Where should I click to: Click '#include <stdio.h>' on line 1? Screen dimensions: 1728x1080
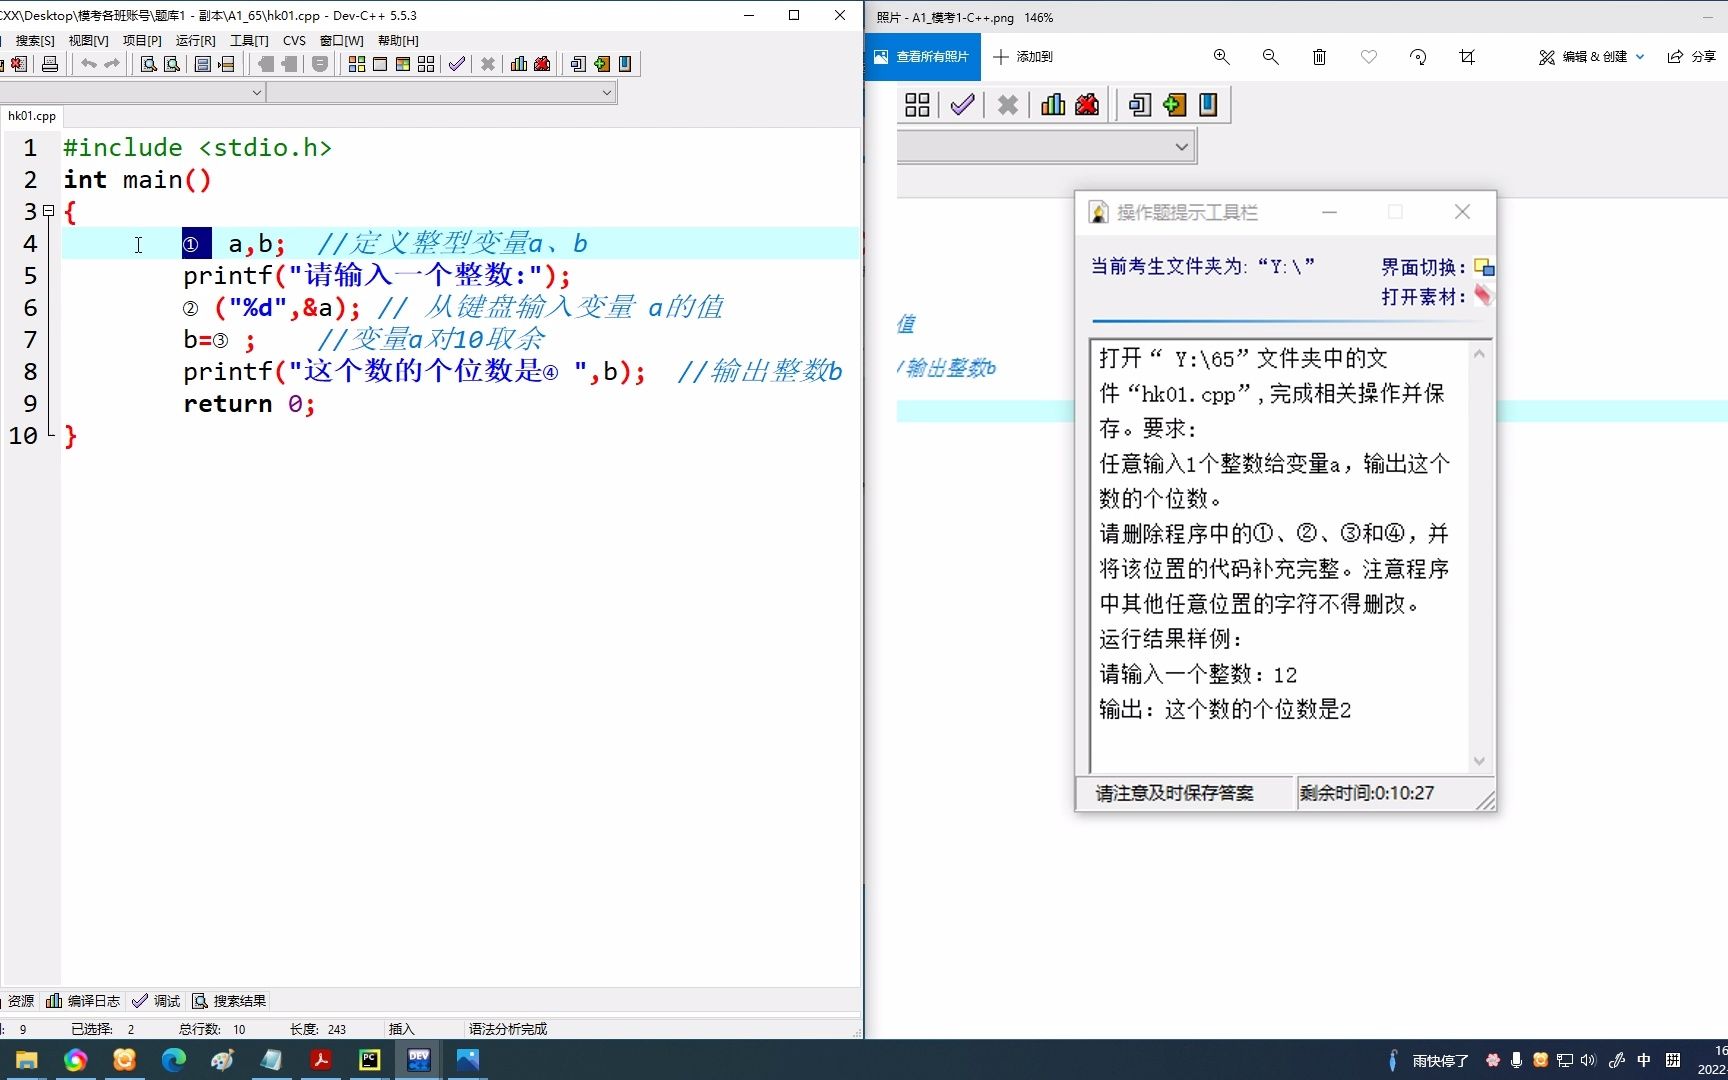click(197, 148)
